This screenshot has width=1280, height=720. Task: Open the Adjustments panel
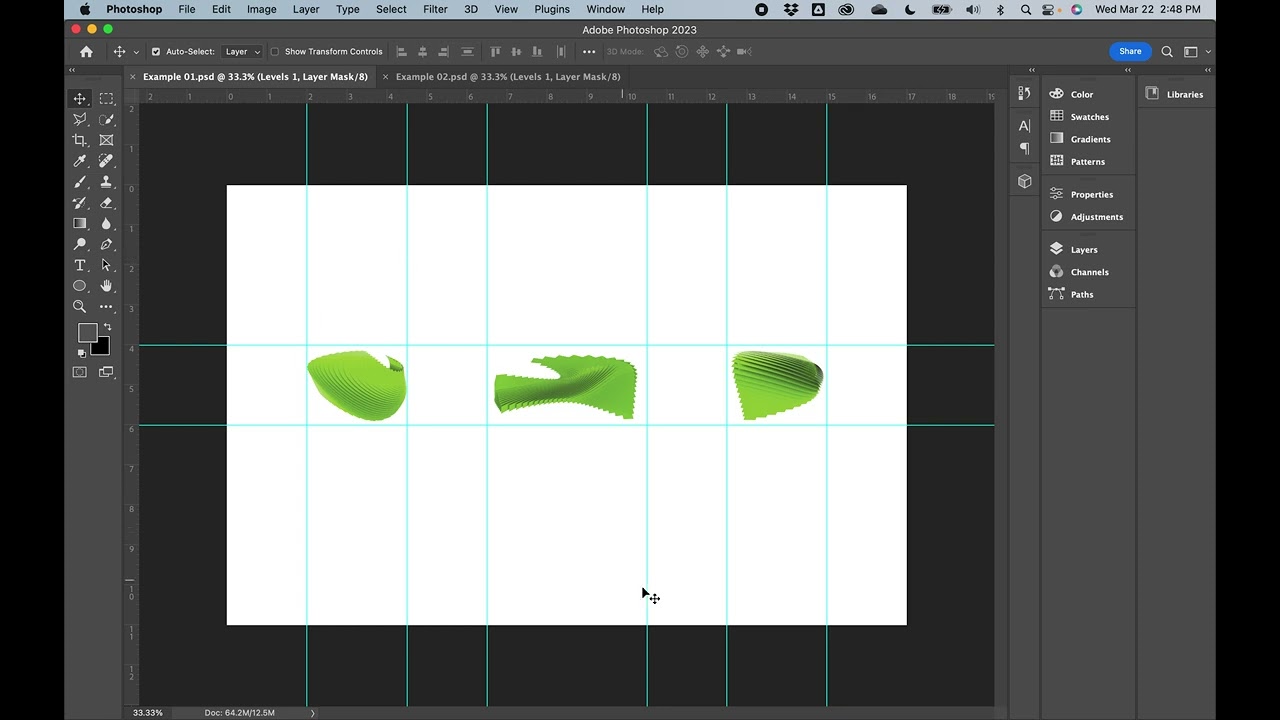[x=1097, y=217]
